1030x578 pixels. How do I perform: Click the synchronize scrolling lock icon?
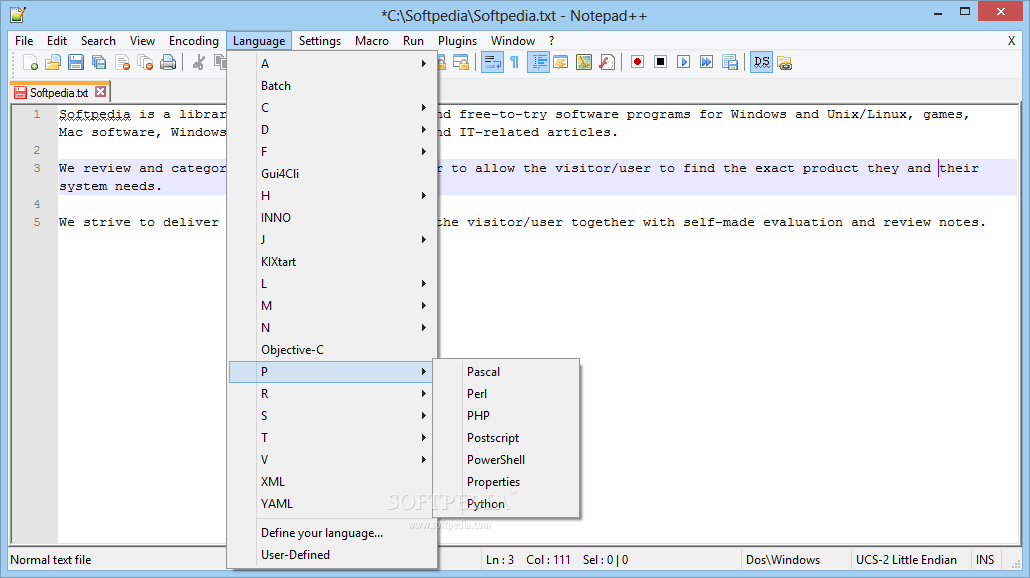pos(461,62)
